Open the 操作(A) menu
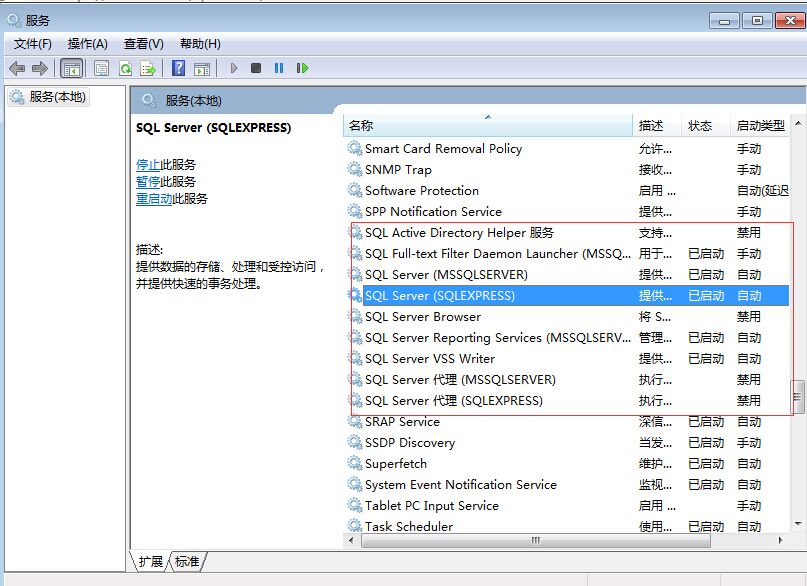This screenshot has height=586, width=807. click(87, 44)
